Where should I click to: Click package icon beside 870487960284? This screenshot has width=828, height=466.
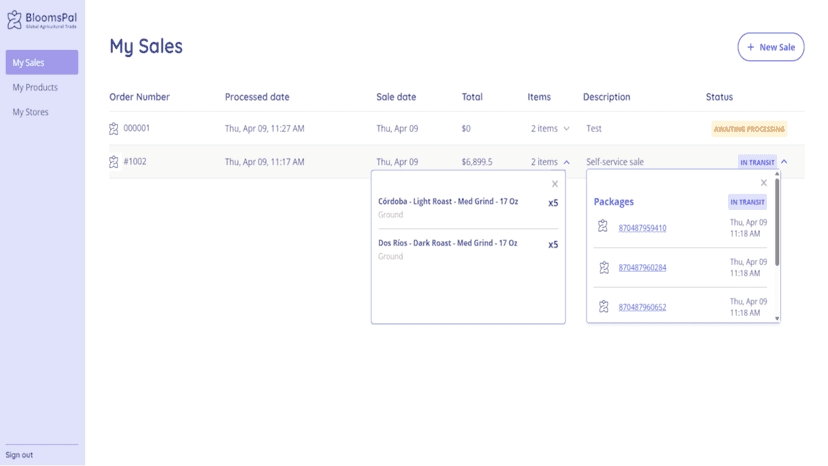pyautogui.click(x=604, y=267)
